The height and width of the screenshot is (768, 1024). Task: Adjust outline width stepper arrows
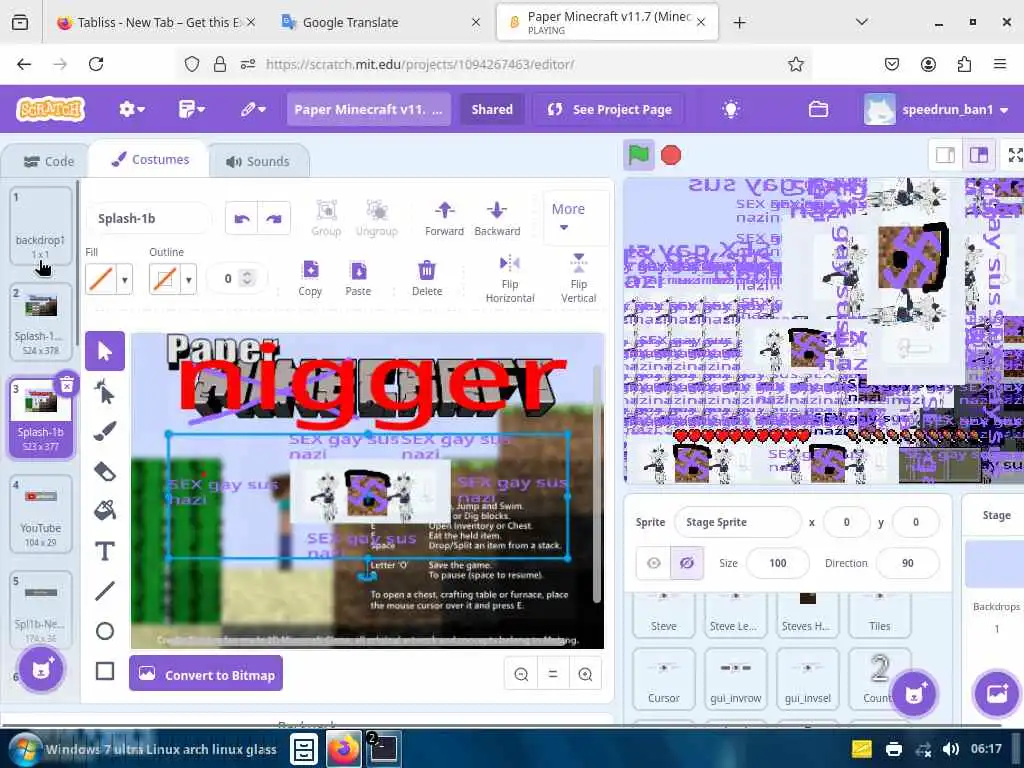tap(247, 278)
